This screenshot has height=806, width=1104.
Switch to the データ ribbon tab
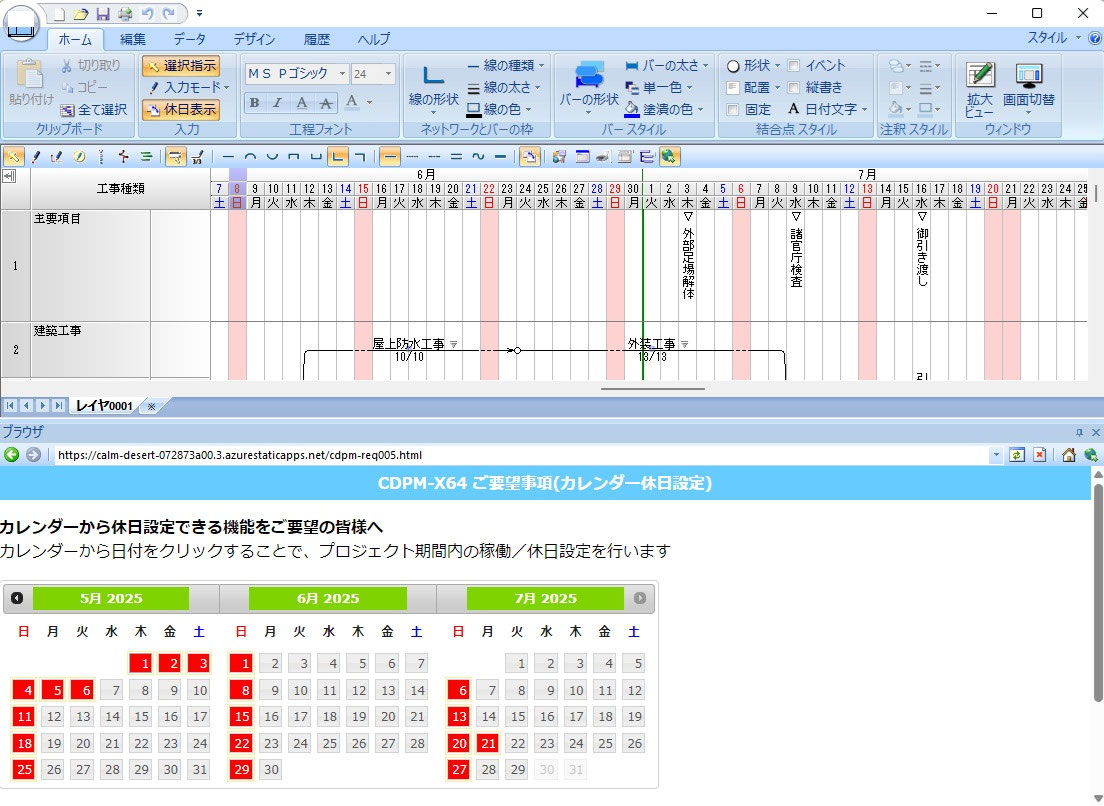pos(189,39)
